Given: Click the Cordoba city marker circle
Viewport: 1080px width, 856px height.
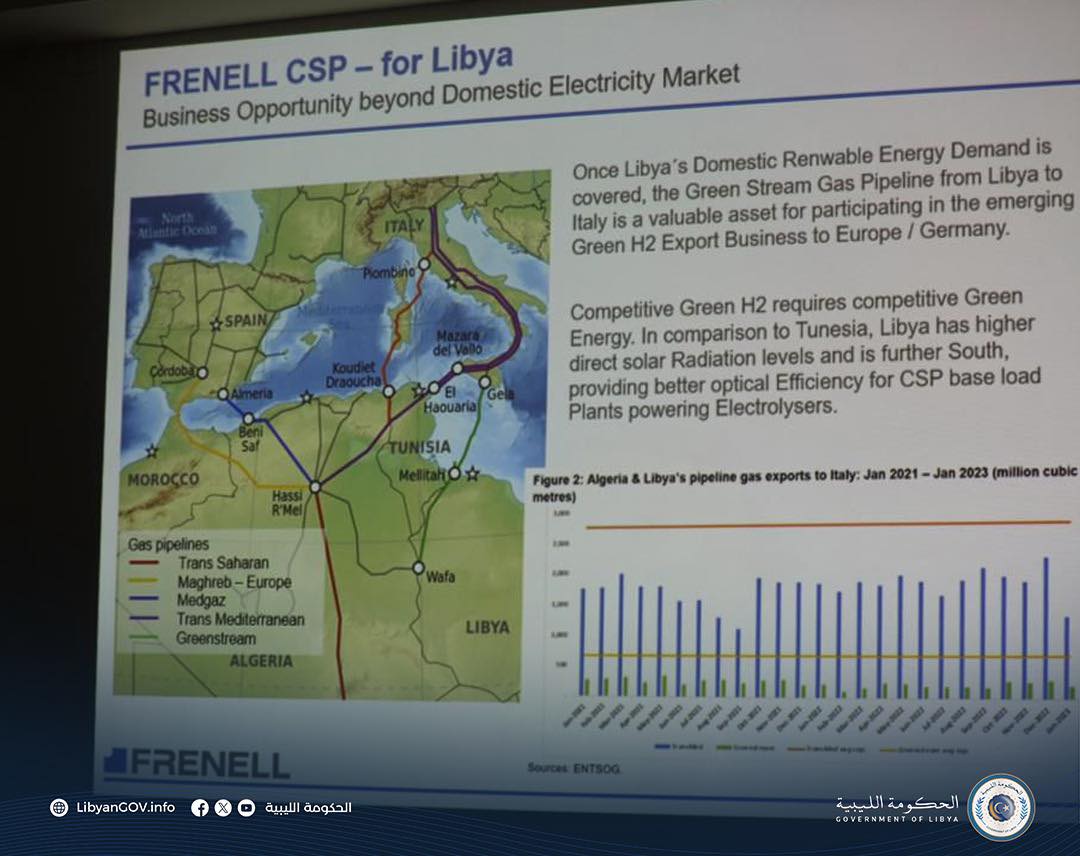Looking at the screenshot, I should point(202,373).
